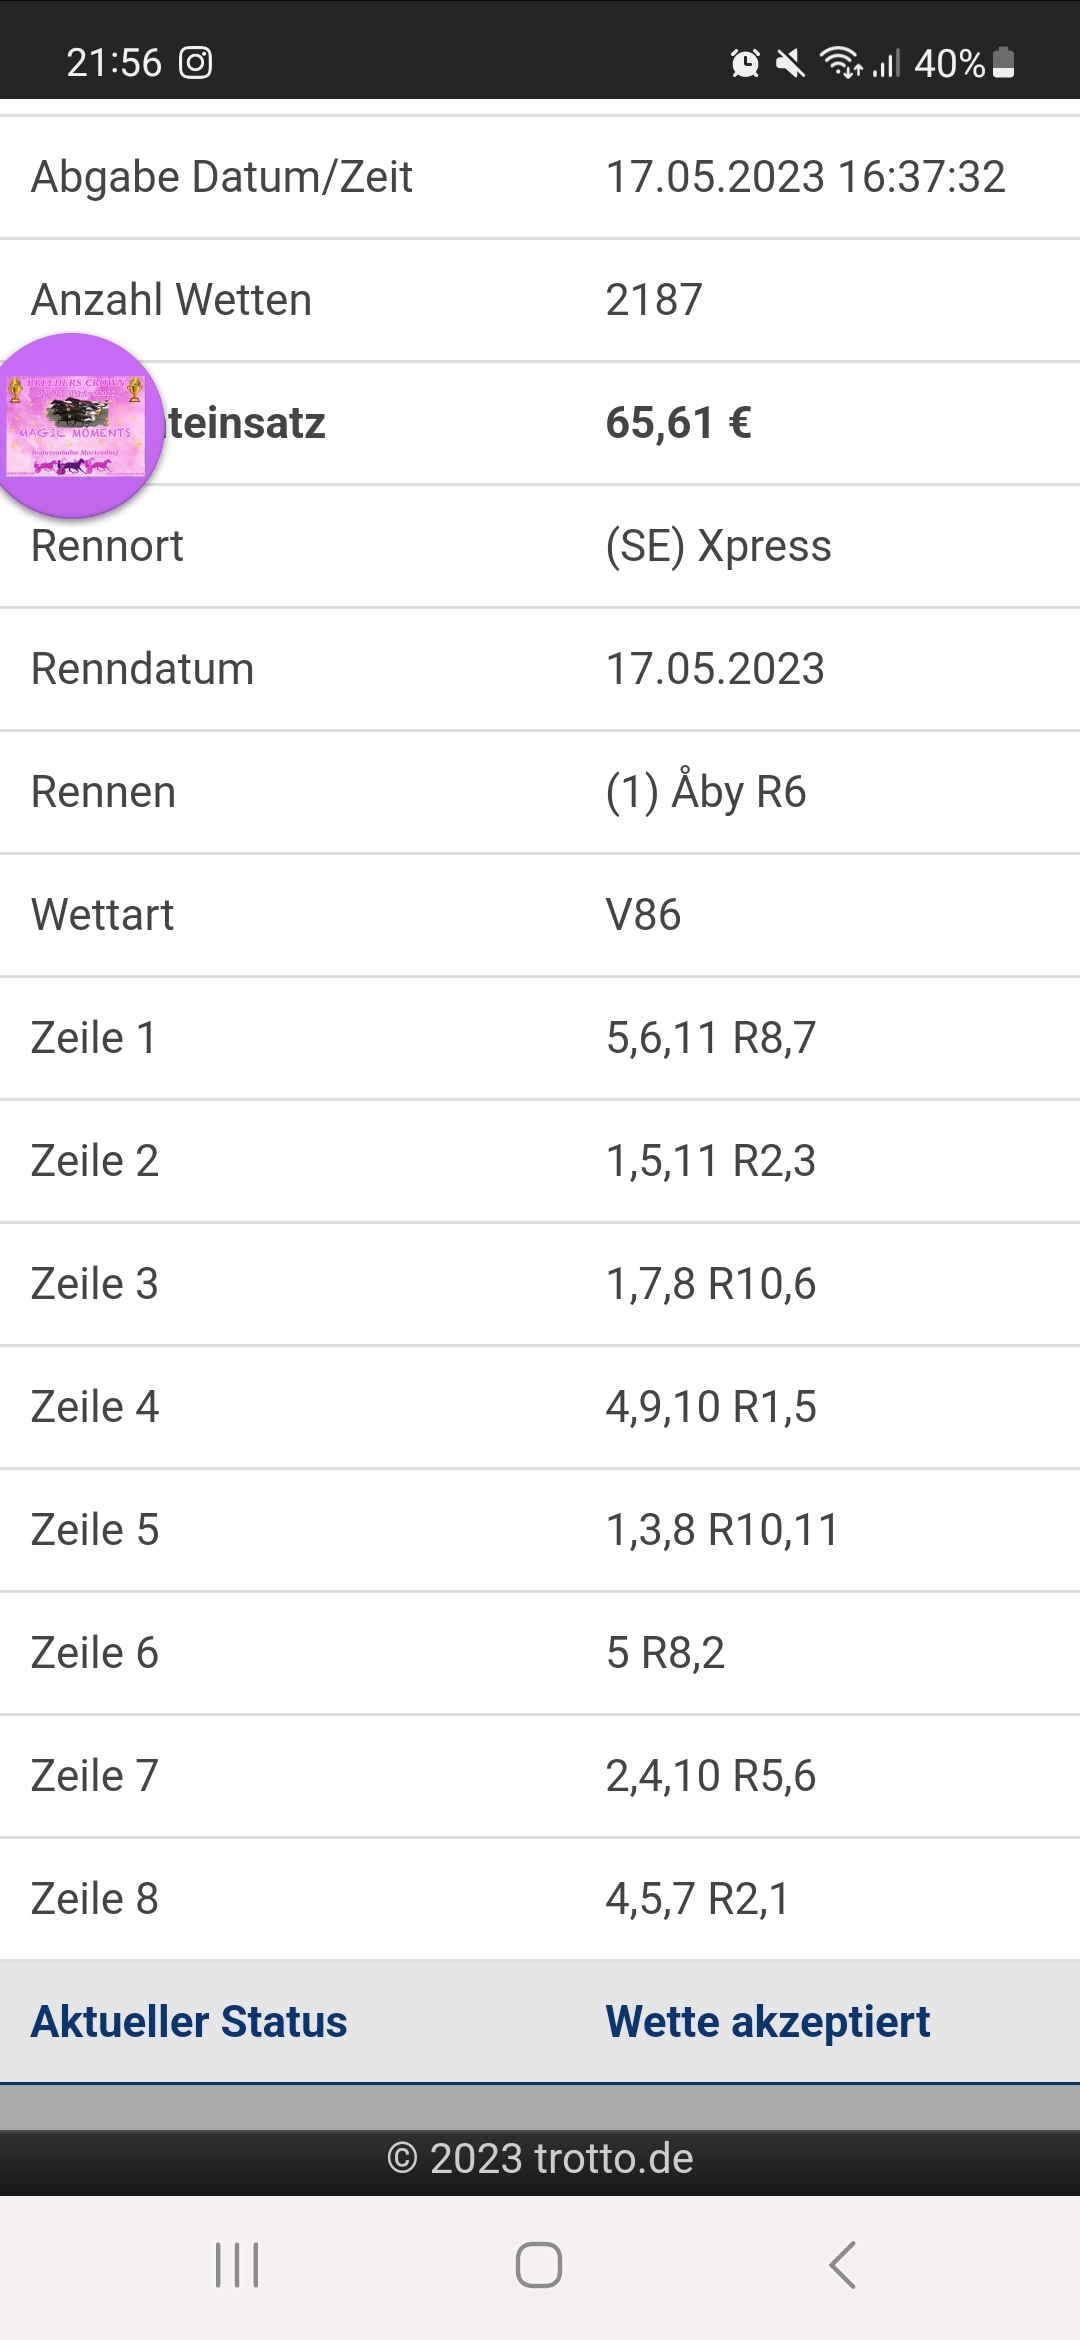Tap the battery icon at 40%

click(x=1005, y=63)
